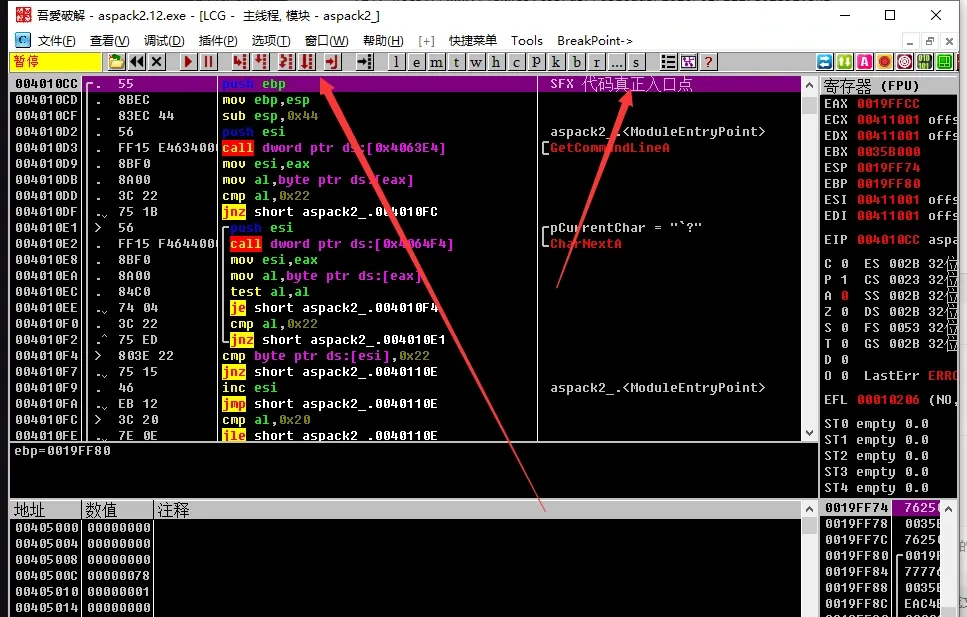The height and width of the screenshot is (617, 967).
Task: Open the 调试(D) debug menu
Action: point(164,41)
